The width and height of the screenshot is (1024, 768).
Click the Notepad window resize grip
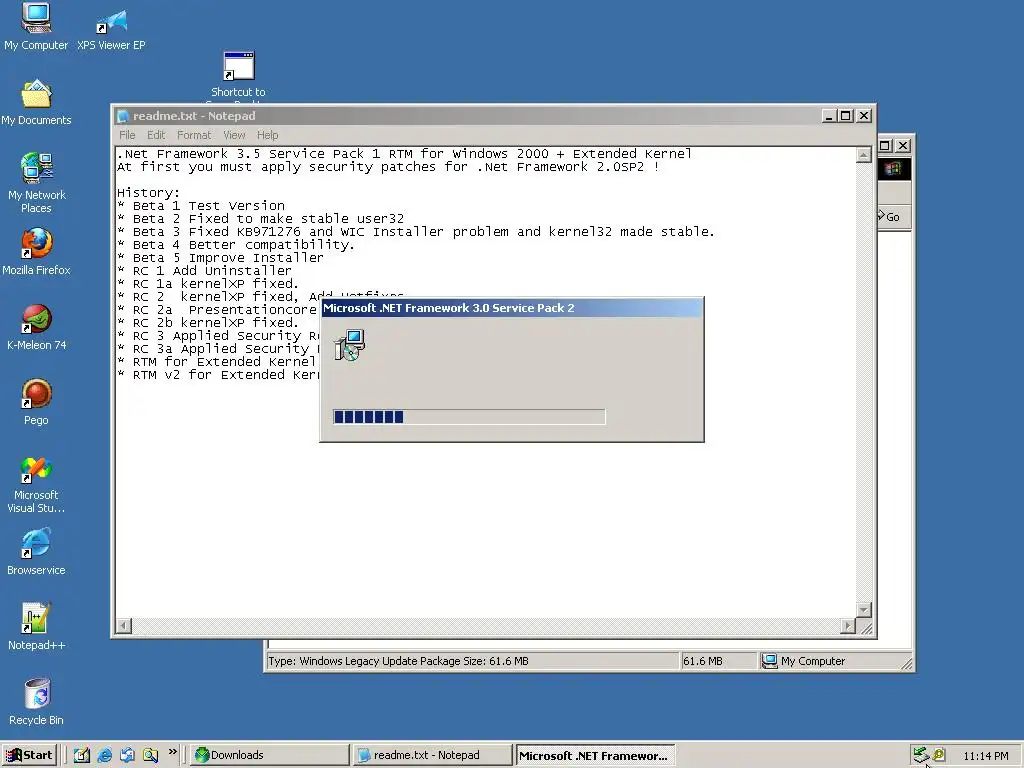pos(867,628)
